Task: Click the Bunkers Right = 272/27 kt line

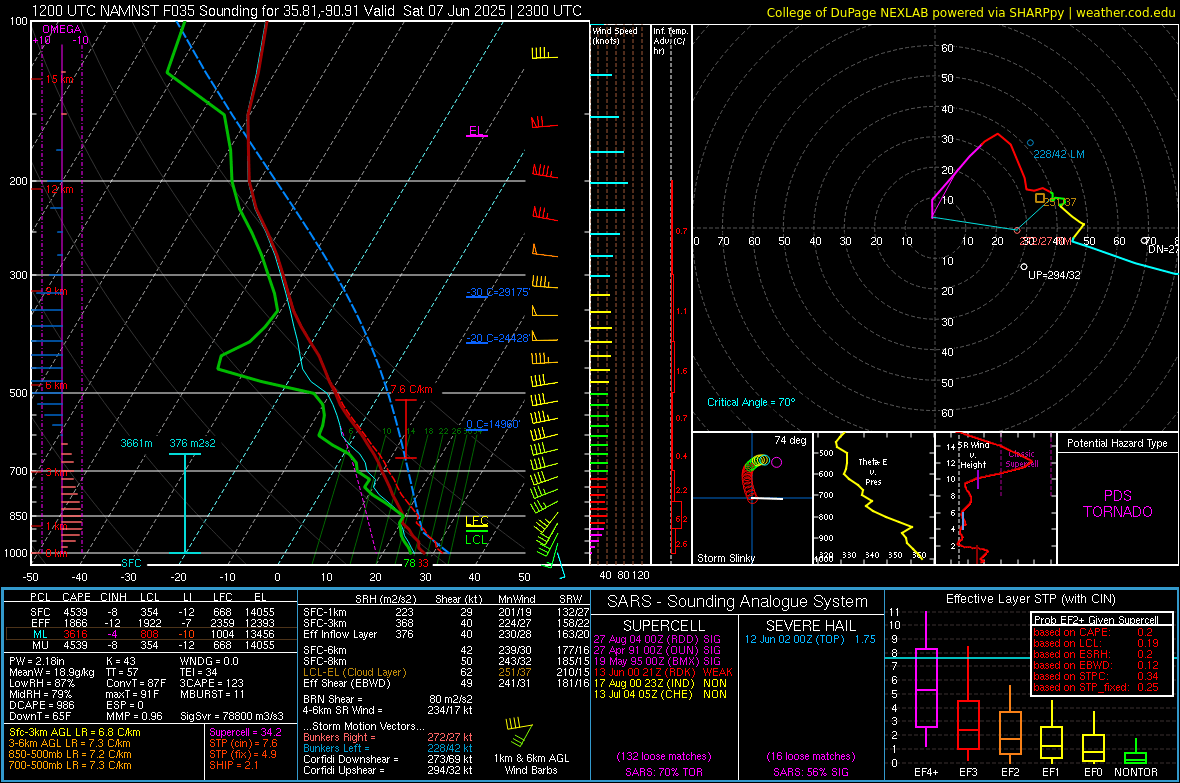Action: 388,738
